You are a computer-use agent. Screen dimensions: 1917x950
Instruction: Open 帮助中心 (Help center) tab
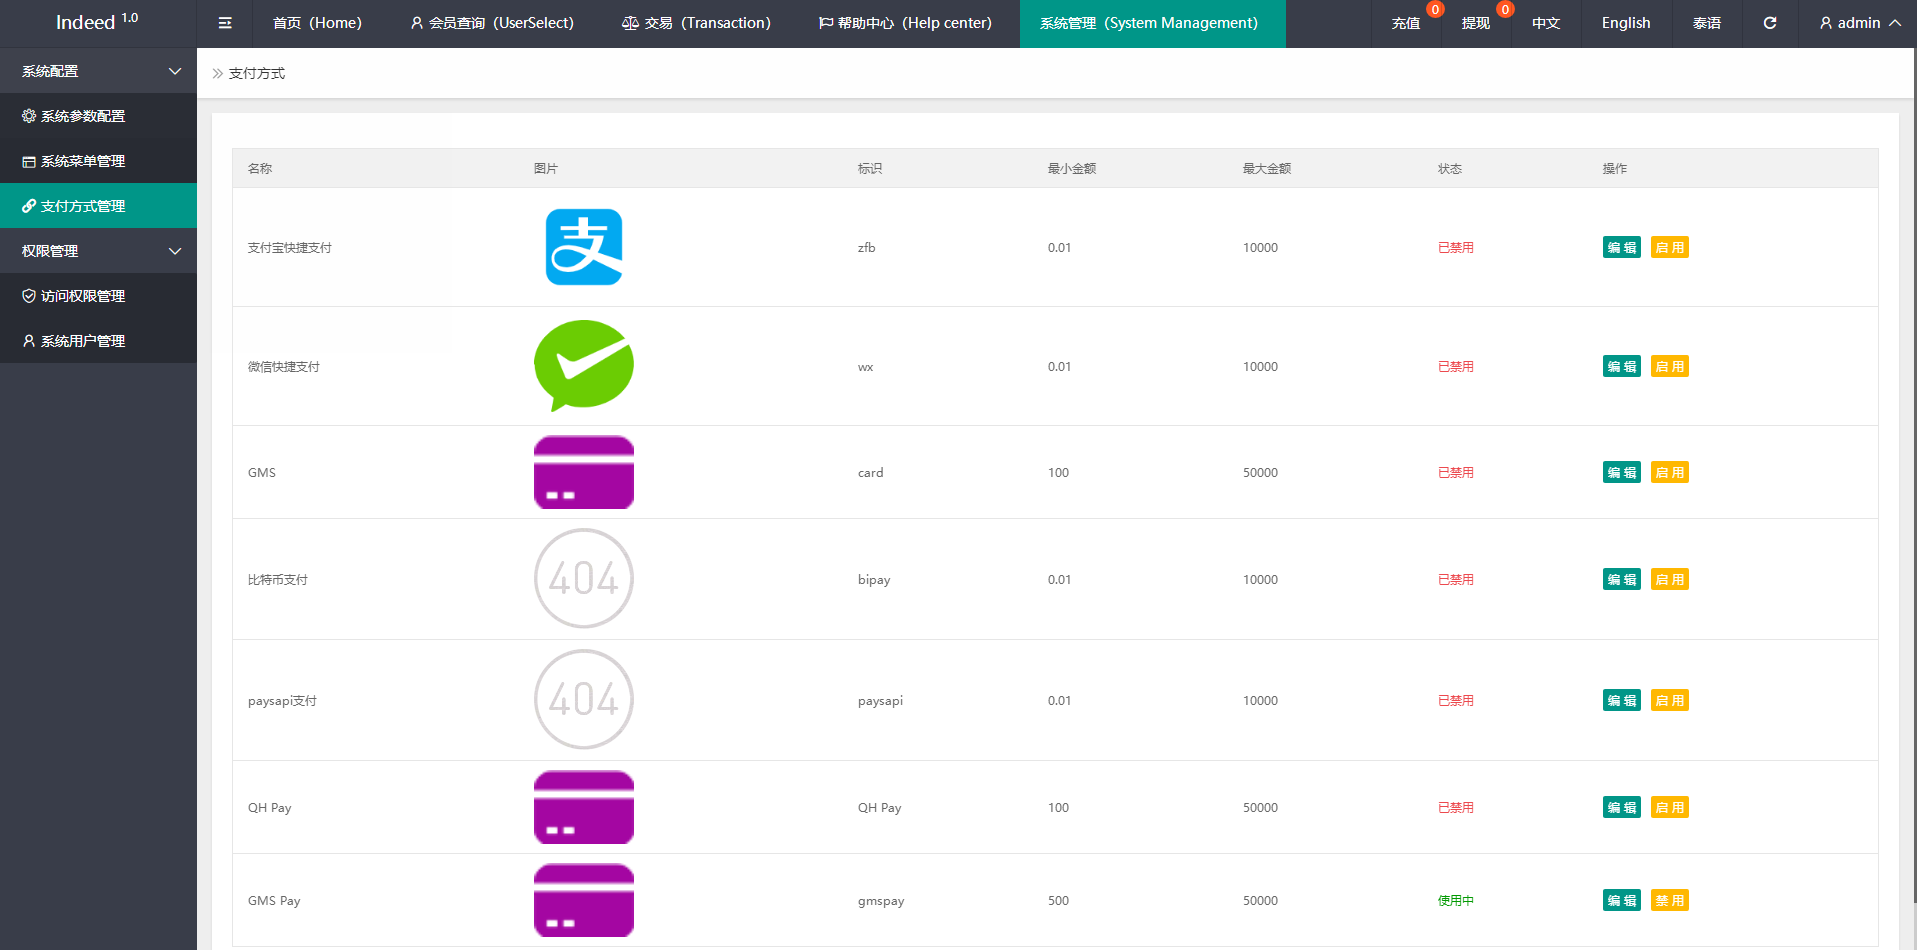905,23
